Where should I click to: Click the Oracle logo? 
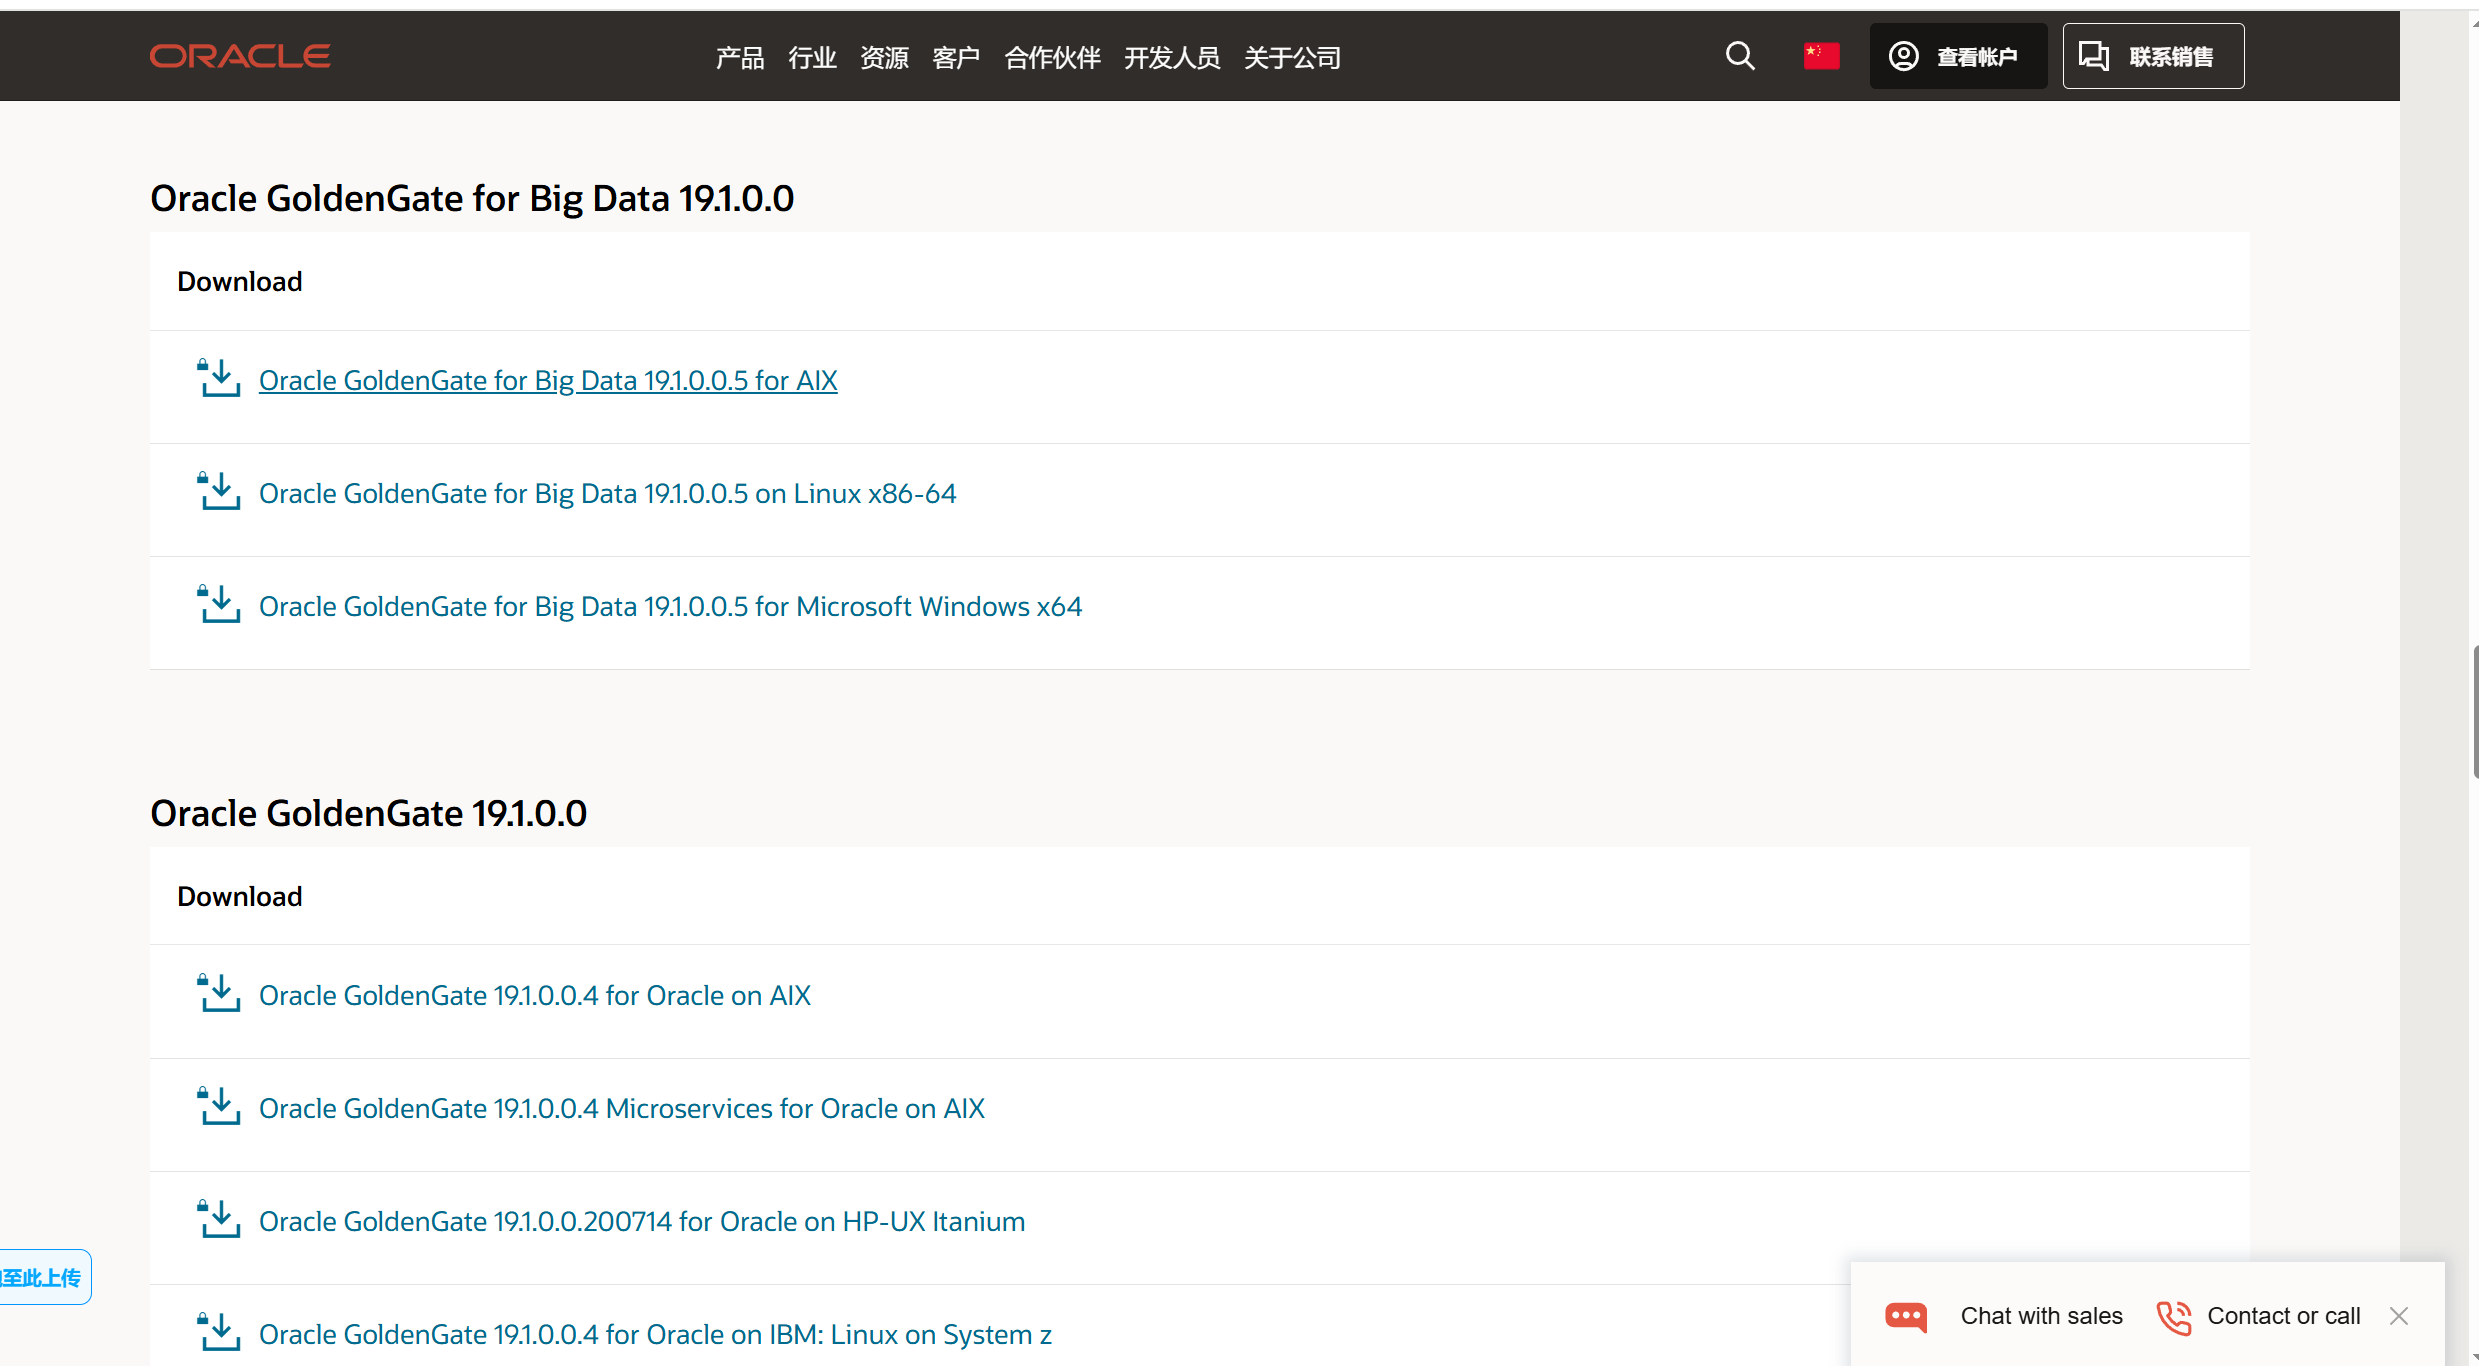coord(240,56)
